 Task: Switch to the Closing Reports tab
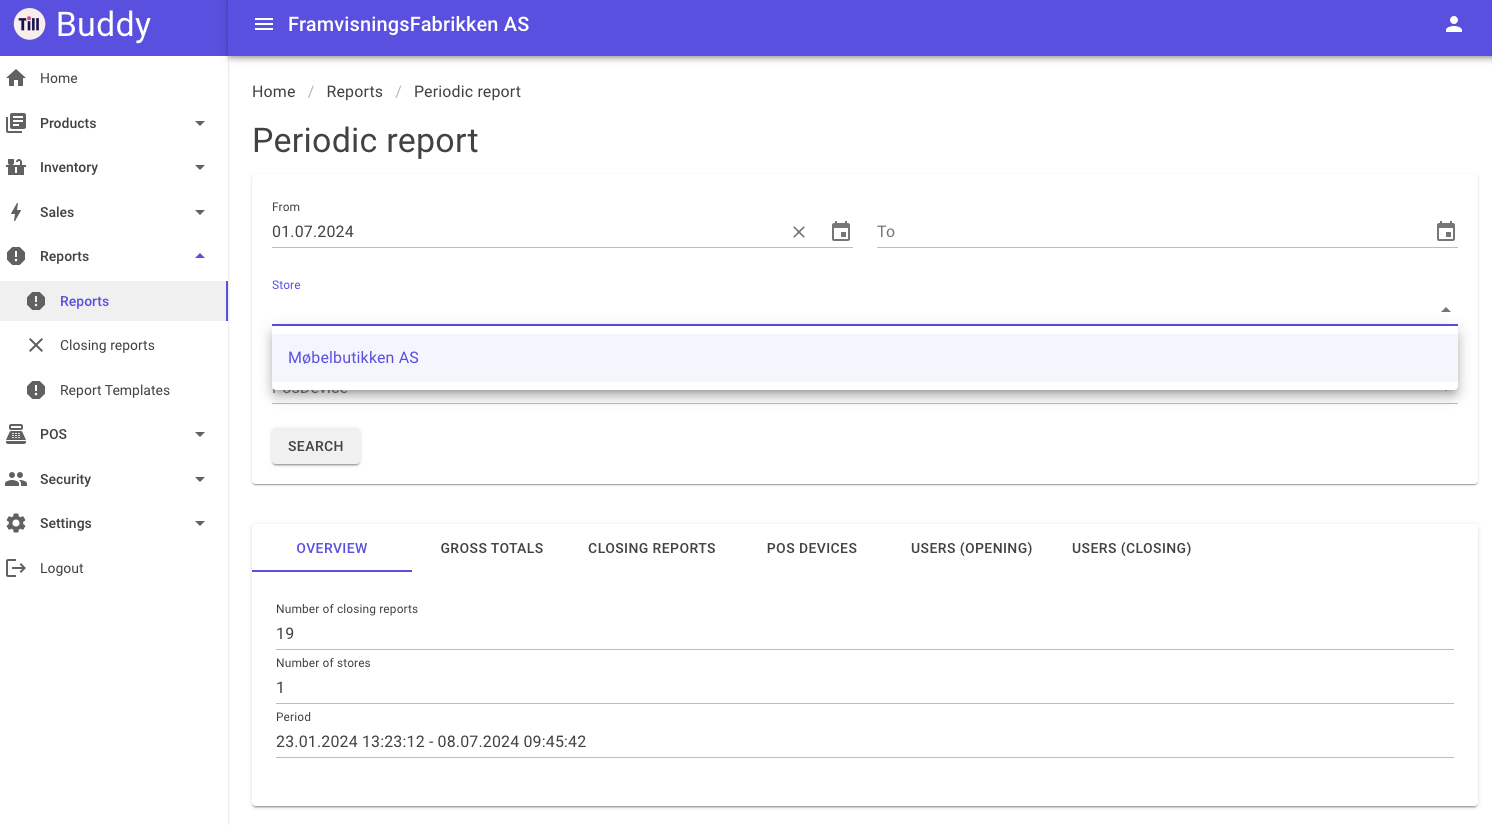[652, 548]
